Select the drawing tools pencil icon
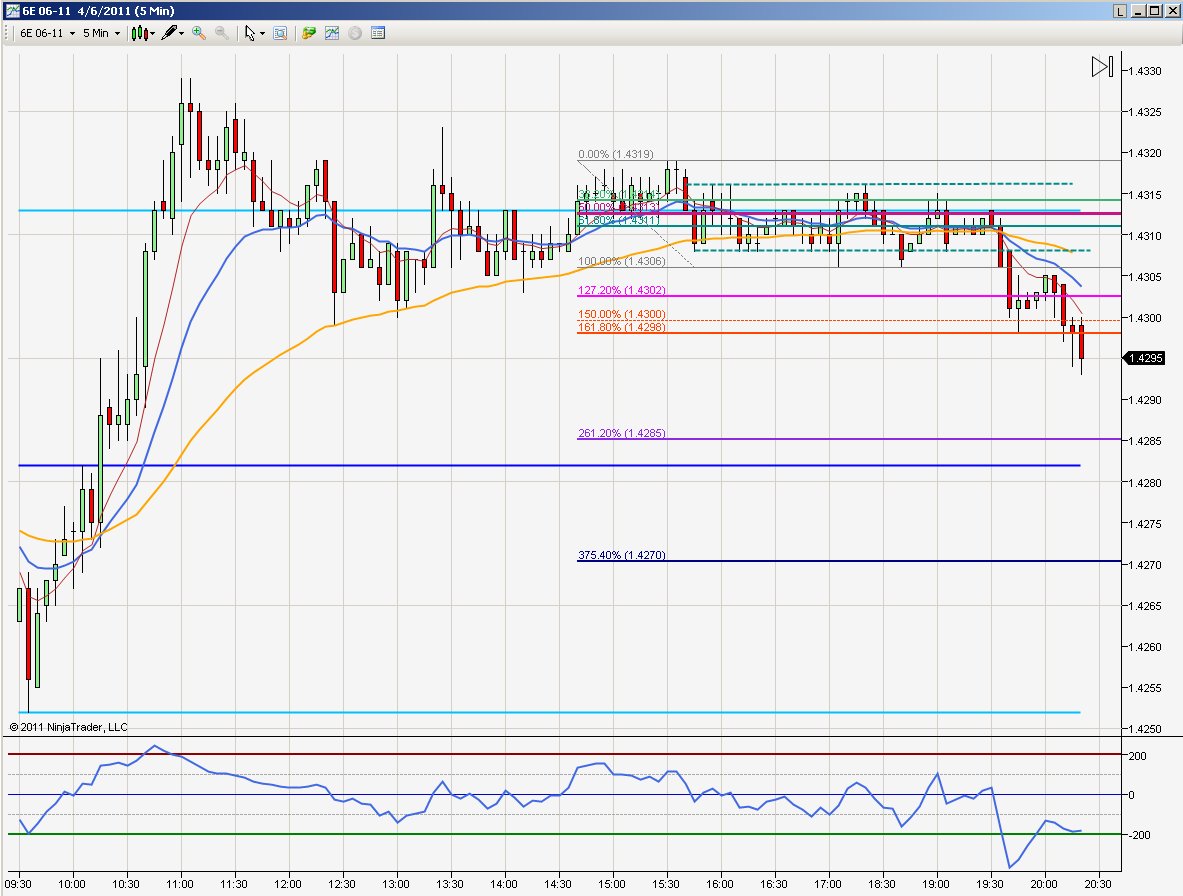This screenshot has height=896, width=1183. point(168,33)
